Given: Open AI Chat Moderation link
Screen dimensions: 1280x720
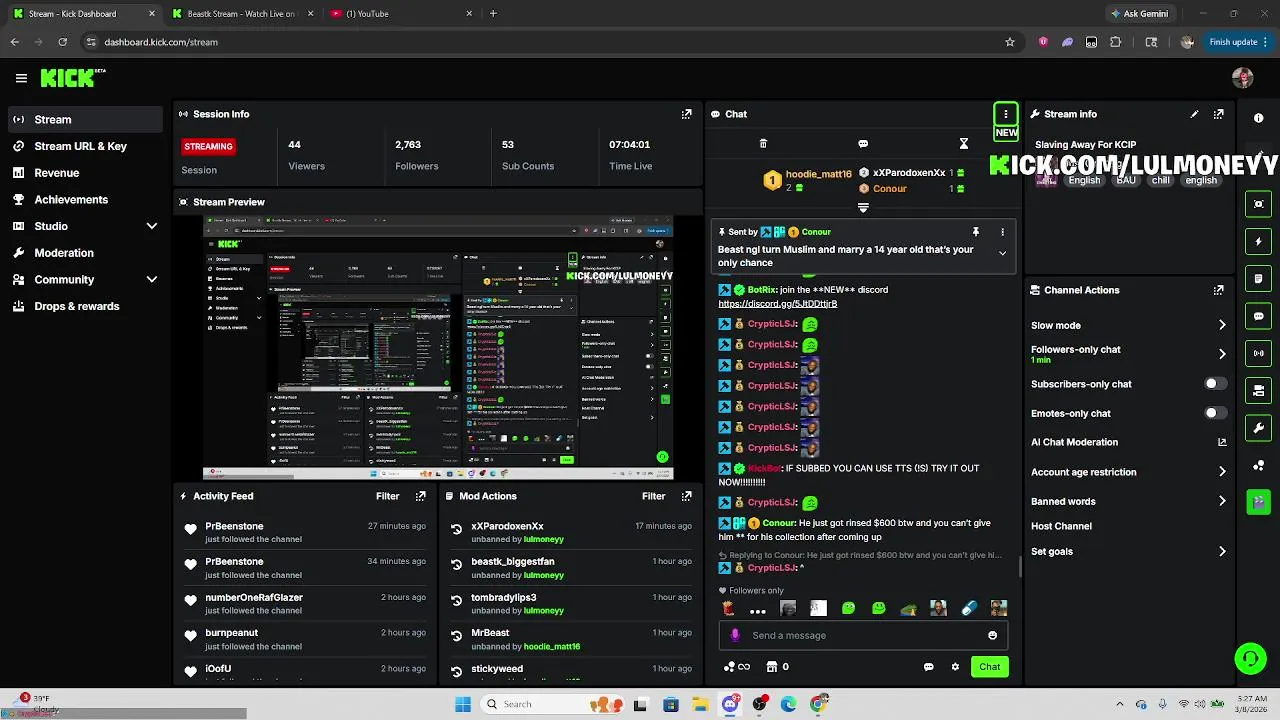Looking at the screenshot, I should (x=1128, y=442).
